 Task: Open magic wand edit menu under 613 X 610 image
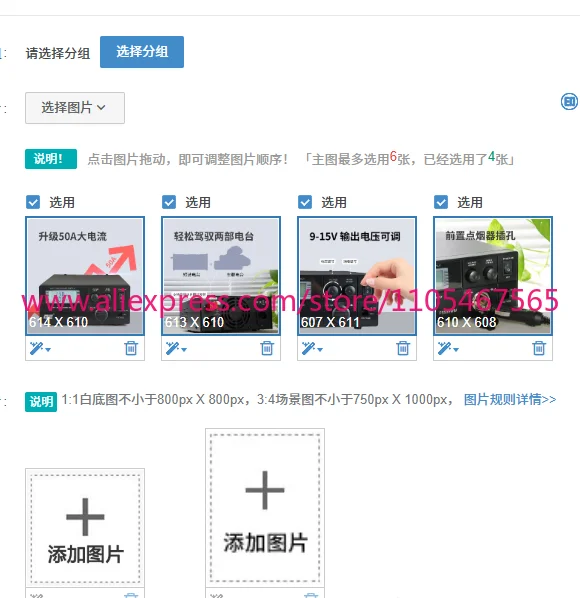176,348
